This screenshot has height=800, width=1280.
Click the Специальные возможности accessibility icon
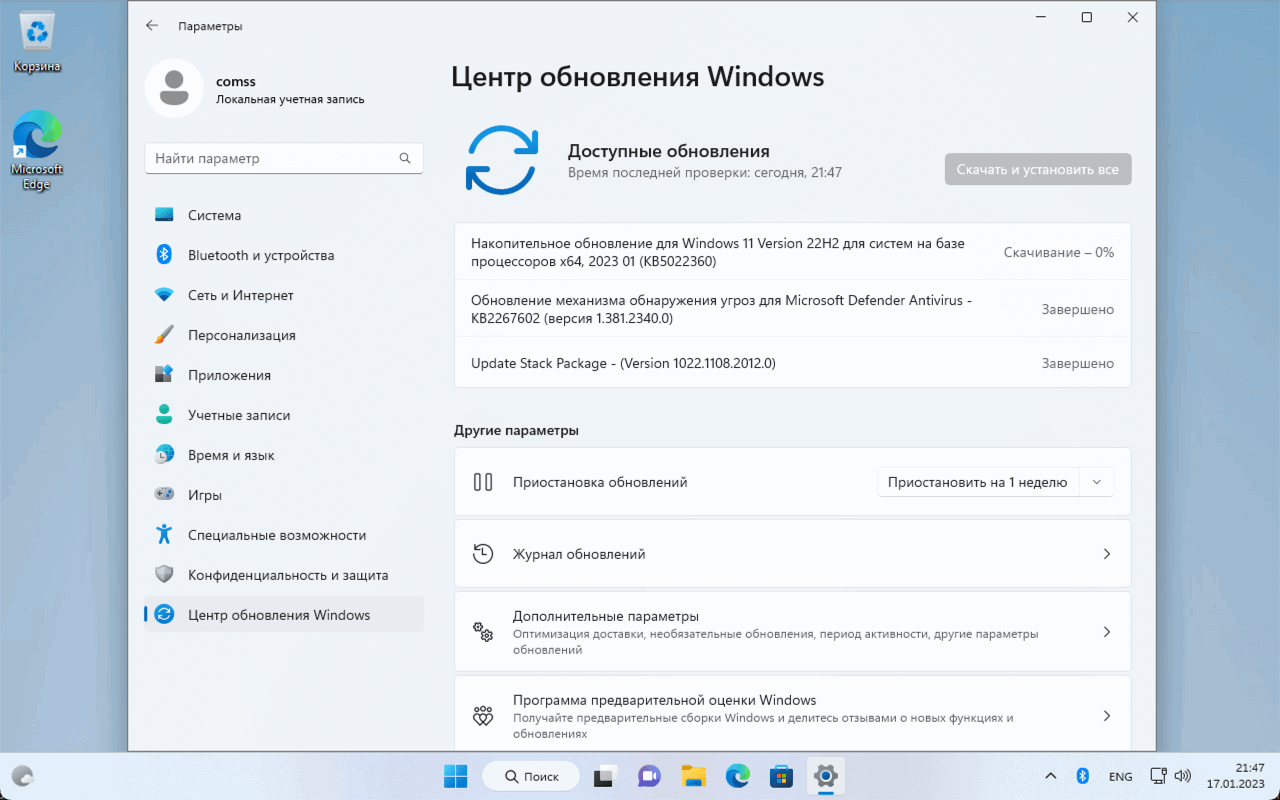(165, 535)
